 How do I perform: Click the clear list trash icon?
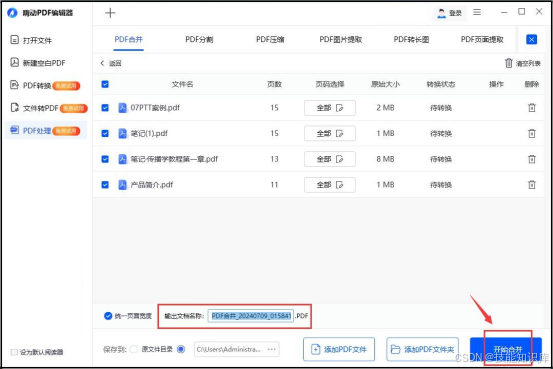click(509, 63)
